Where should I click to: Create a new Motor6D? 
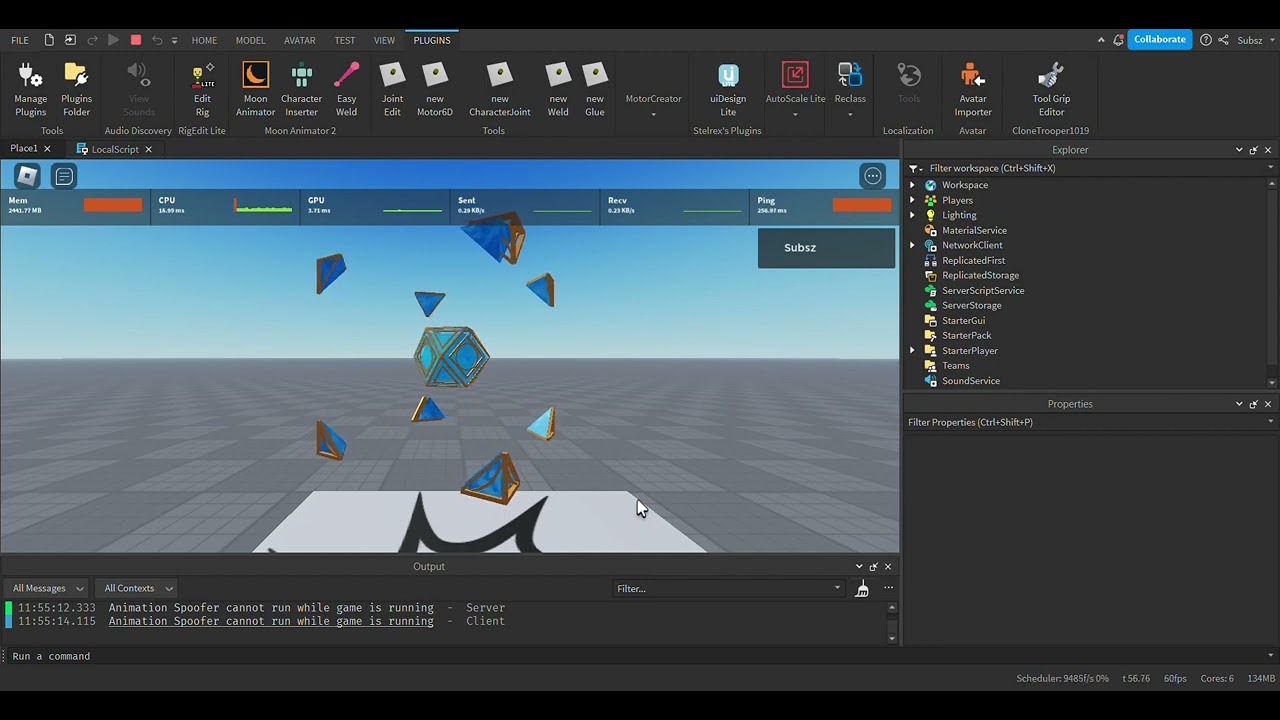(434, 90)
